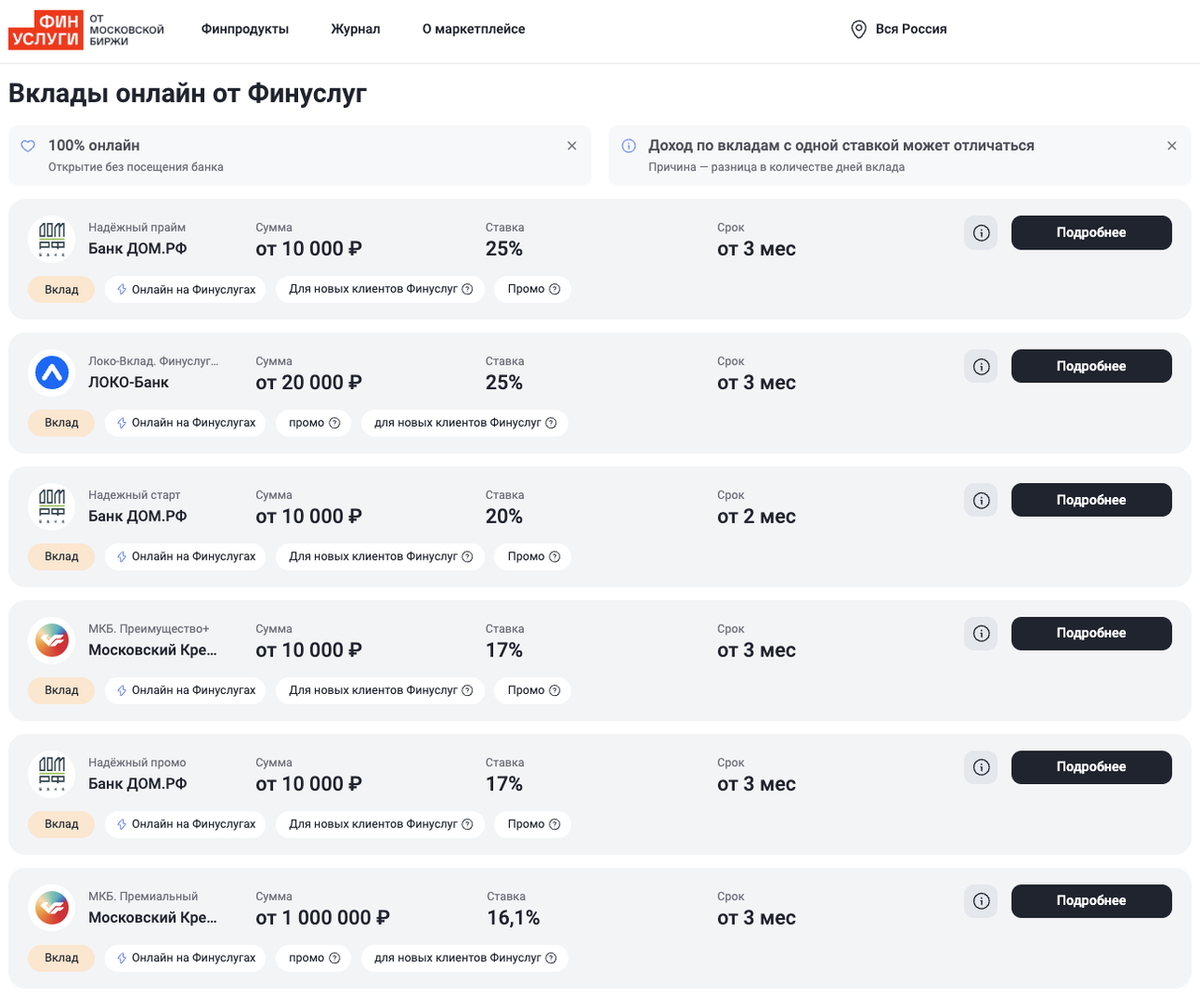Show info for Надежный старт deposit
The width and height of the screenshot is (1200, 996).
[981, 500]
